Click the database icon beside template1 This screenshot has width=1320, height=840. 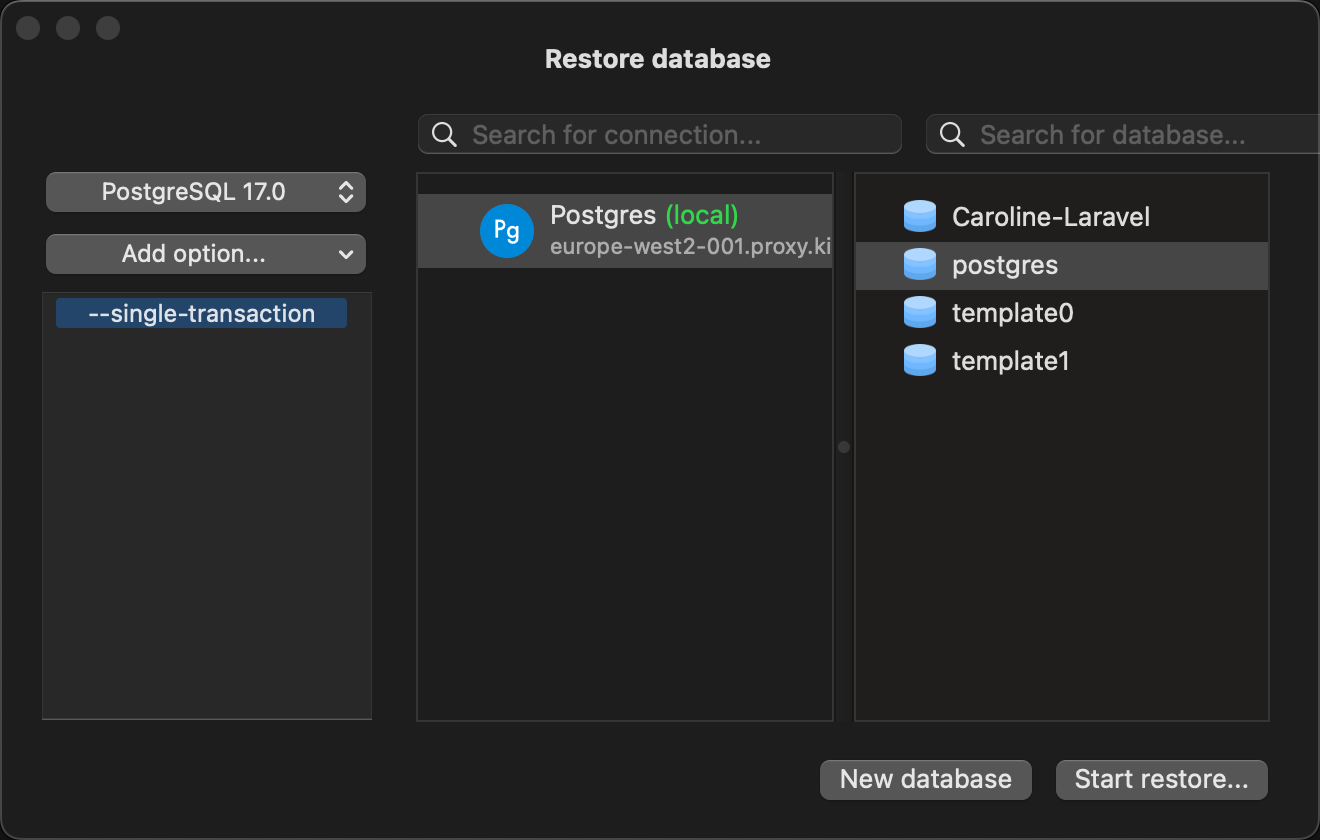pyautogui.click(x=919, y=360)
